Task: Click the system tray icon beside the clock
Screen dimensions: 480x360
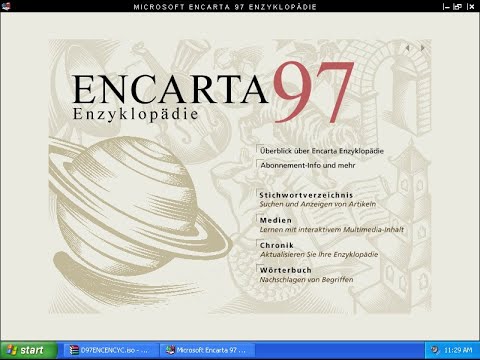Action: point(435,350)
